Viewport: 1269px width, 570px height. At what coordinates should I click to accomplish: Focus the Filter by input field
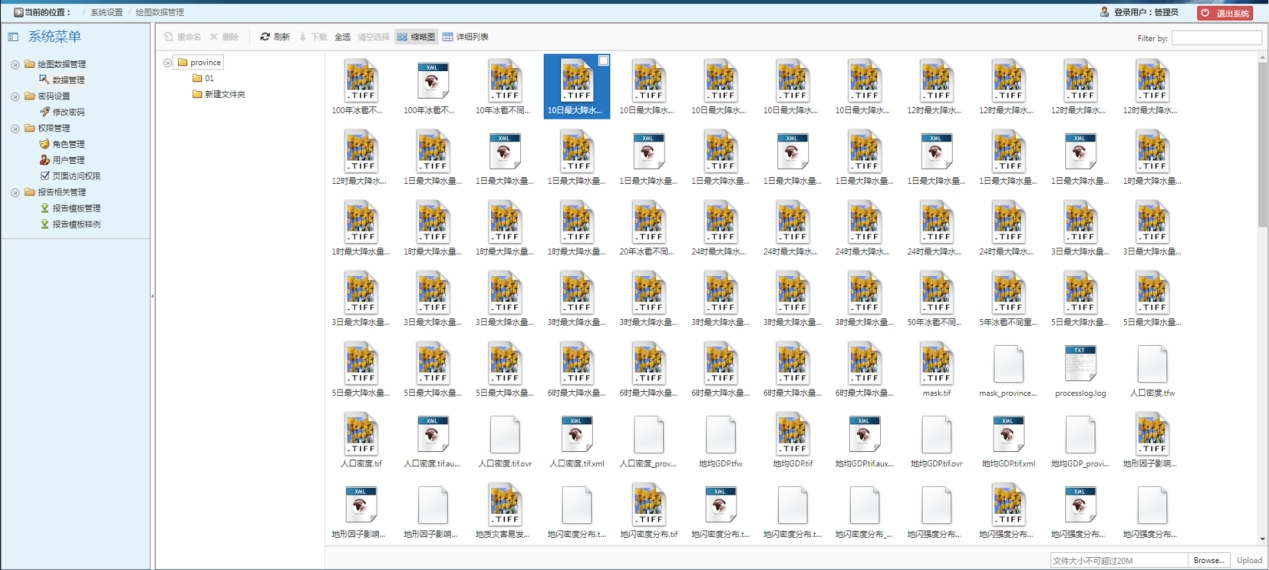coord(1216,38)
